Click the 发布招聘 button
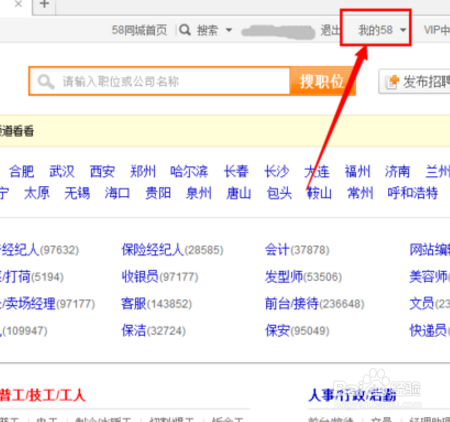The image size is (450, 422). tap(414, 82)
